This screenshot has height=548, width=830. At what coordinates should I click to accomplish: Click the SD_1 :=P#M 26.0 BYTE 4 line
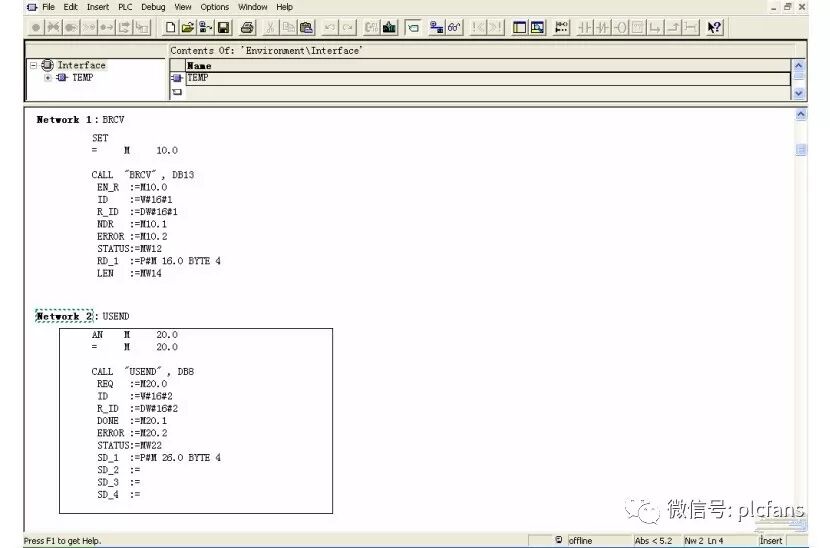159,457
